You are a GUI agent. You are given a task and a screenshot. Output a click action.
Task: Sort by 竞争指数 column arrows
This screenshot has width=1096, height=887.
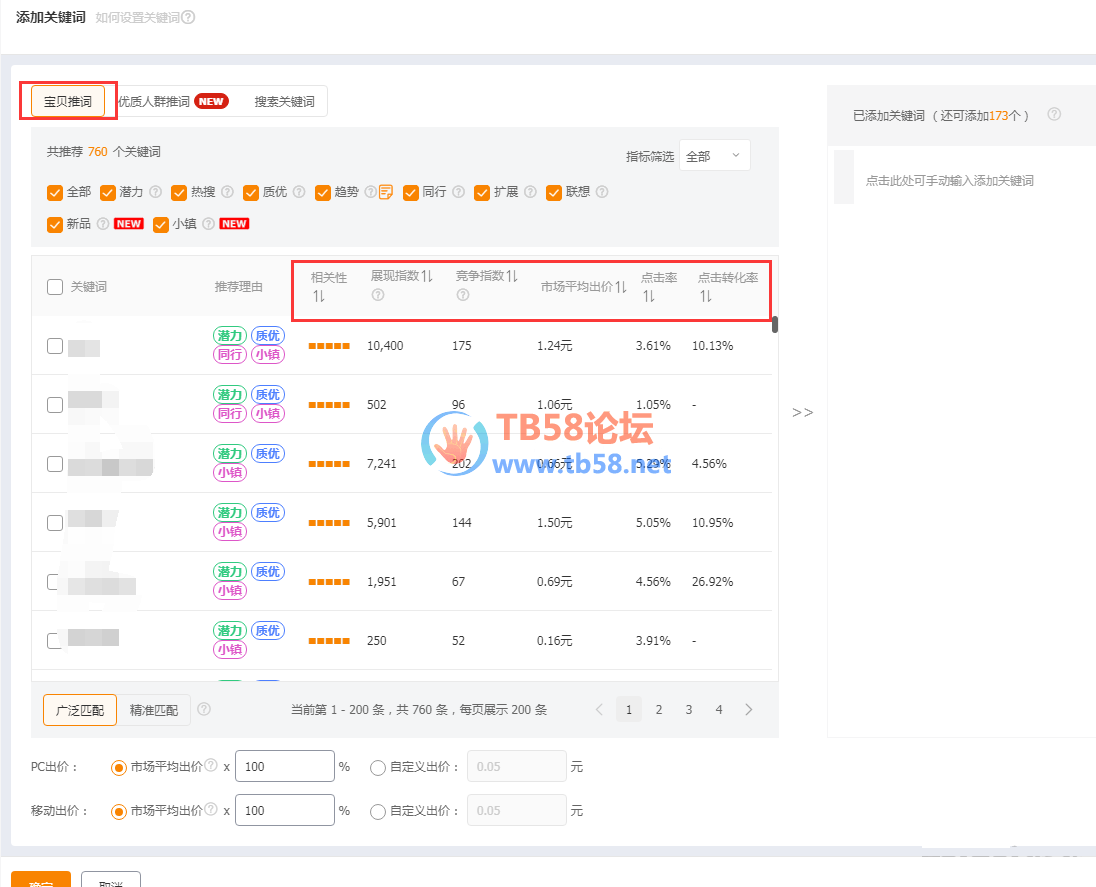(512, 276)
